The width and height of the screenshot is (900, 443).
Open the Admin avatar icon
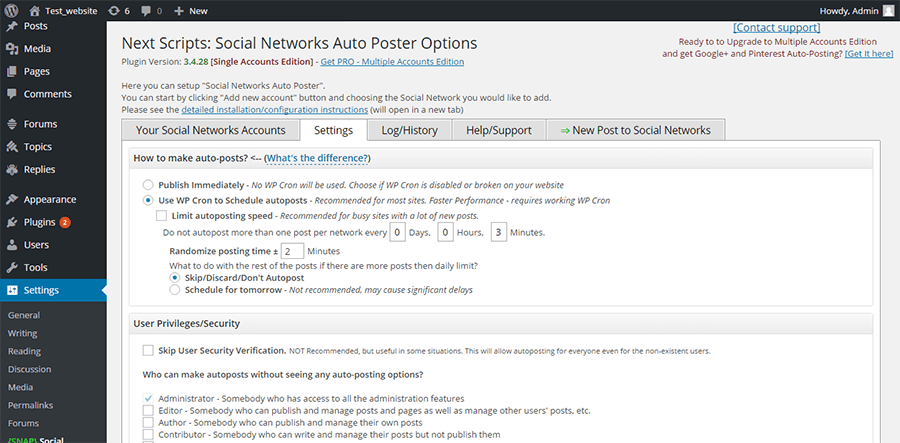tap(888, 10)
